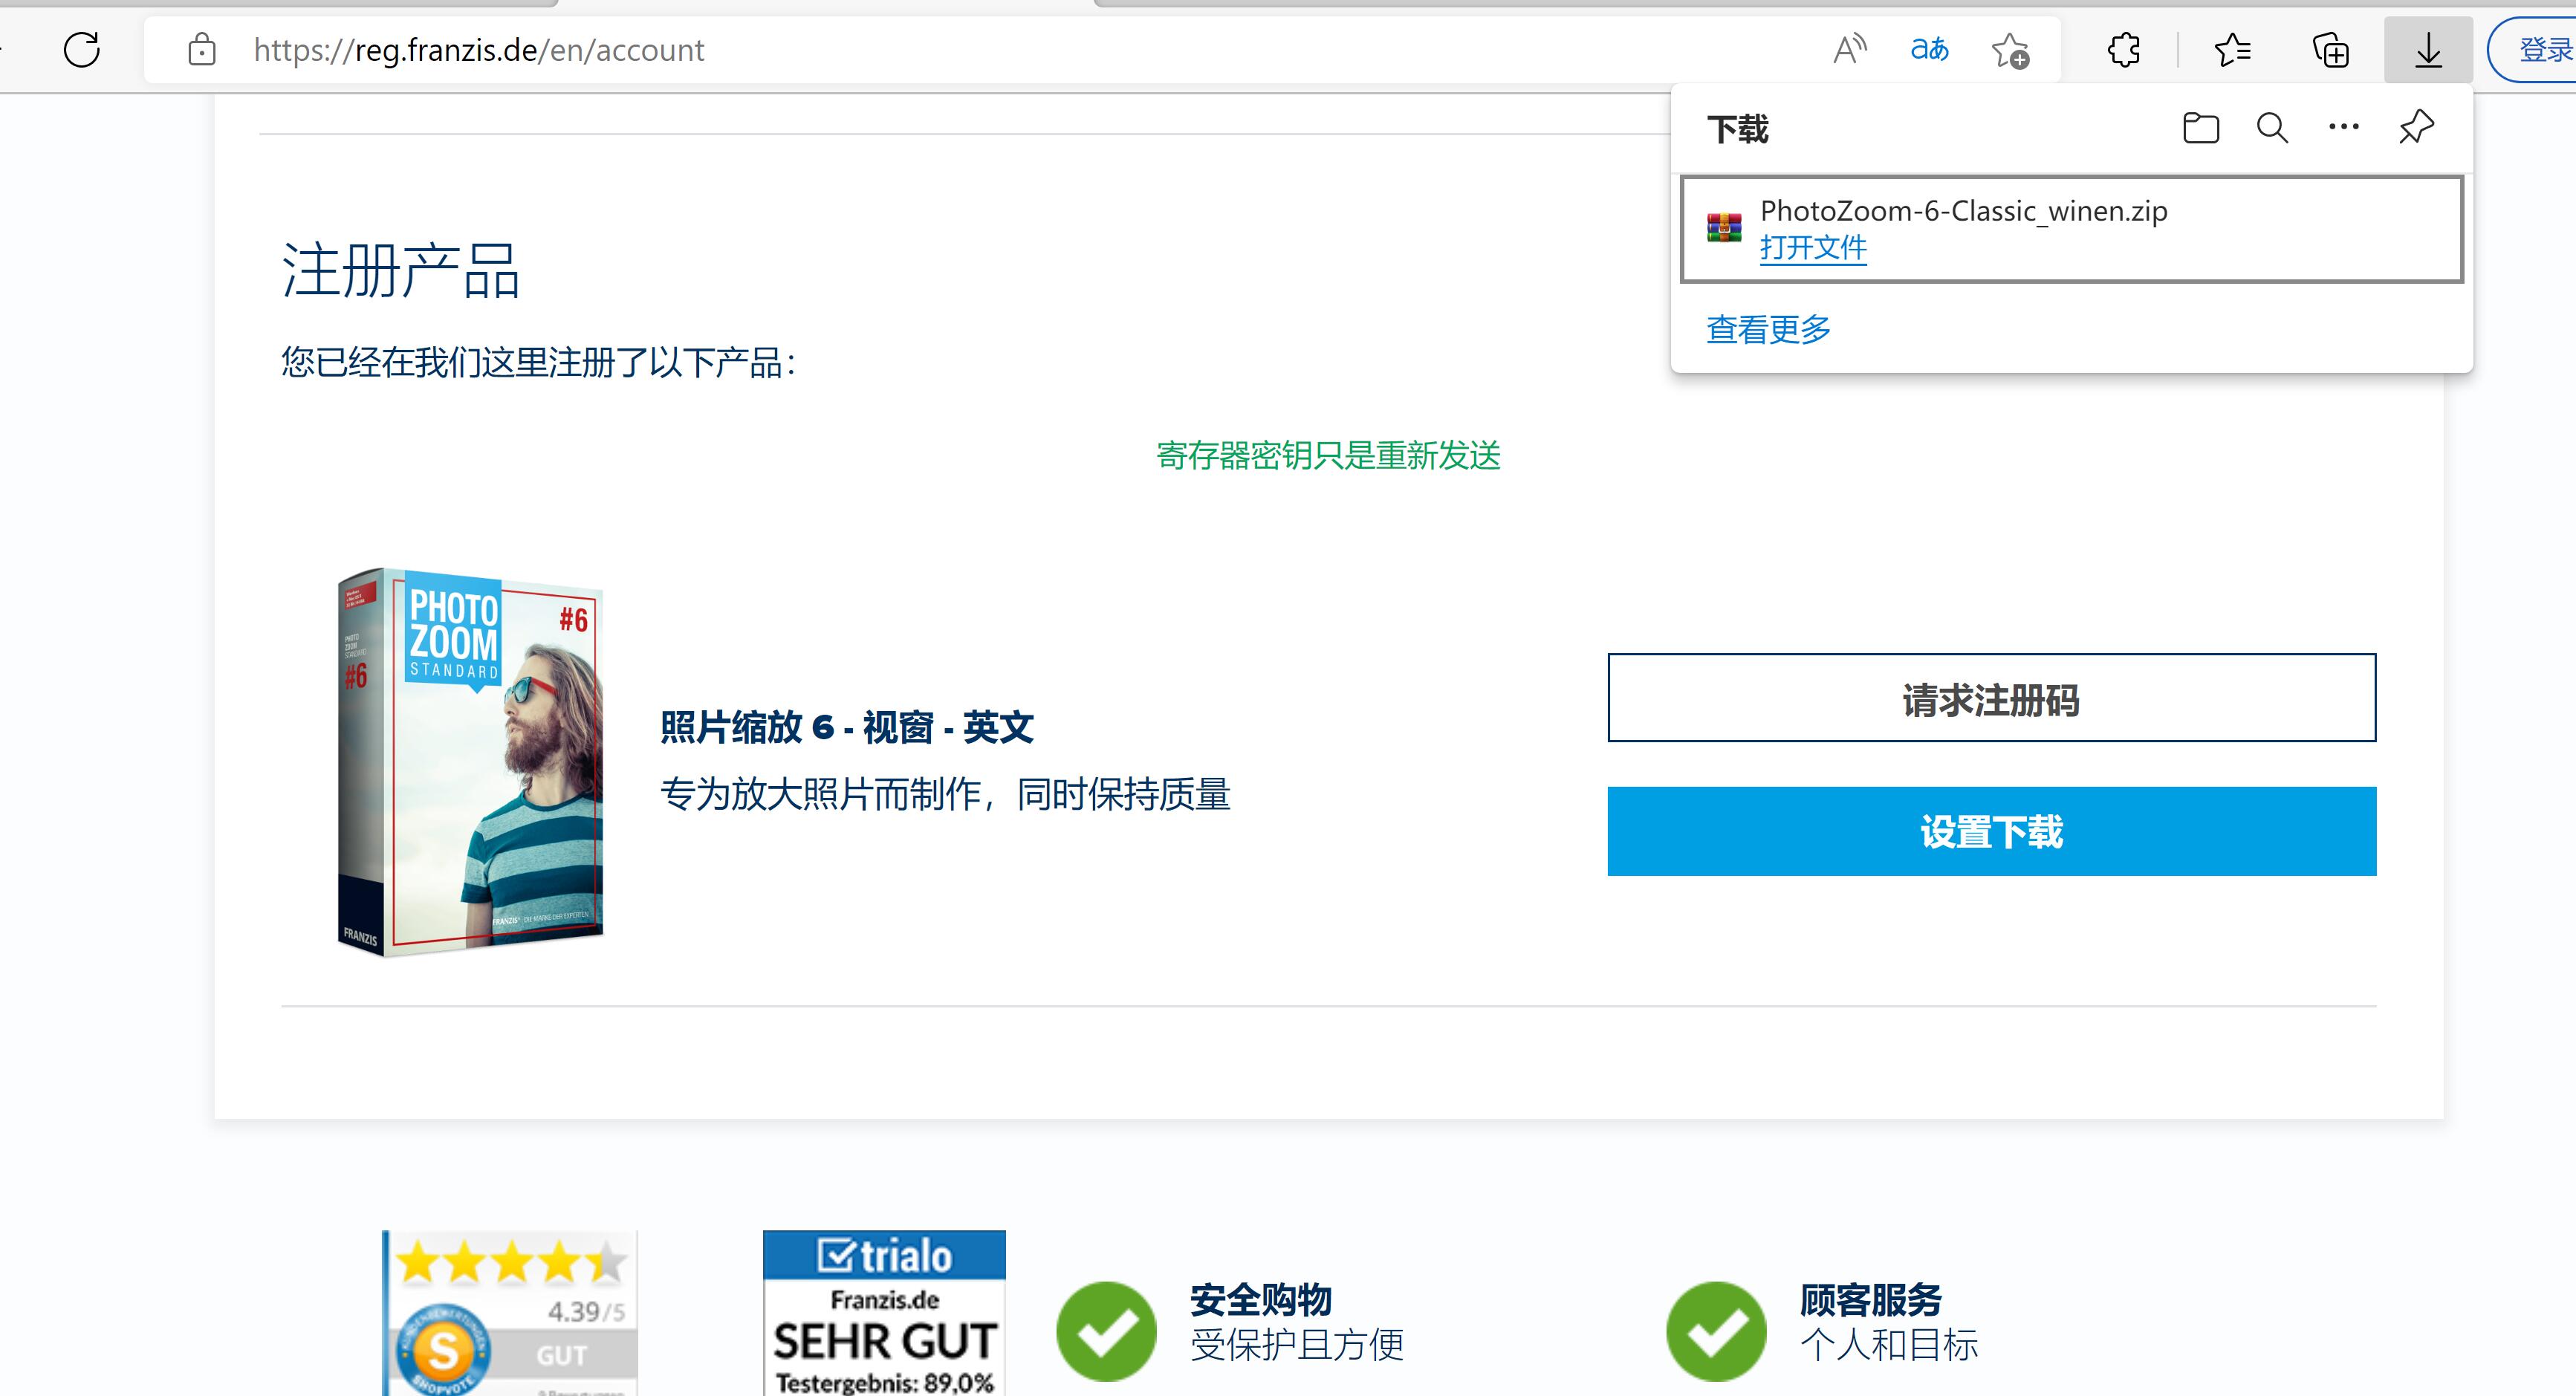Screen dimensions: 2576x1396
Task: Open downloads folder from the panel
Action: coord(2201,128)
